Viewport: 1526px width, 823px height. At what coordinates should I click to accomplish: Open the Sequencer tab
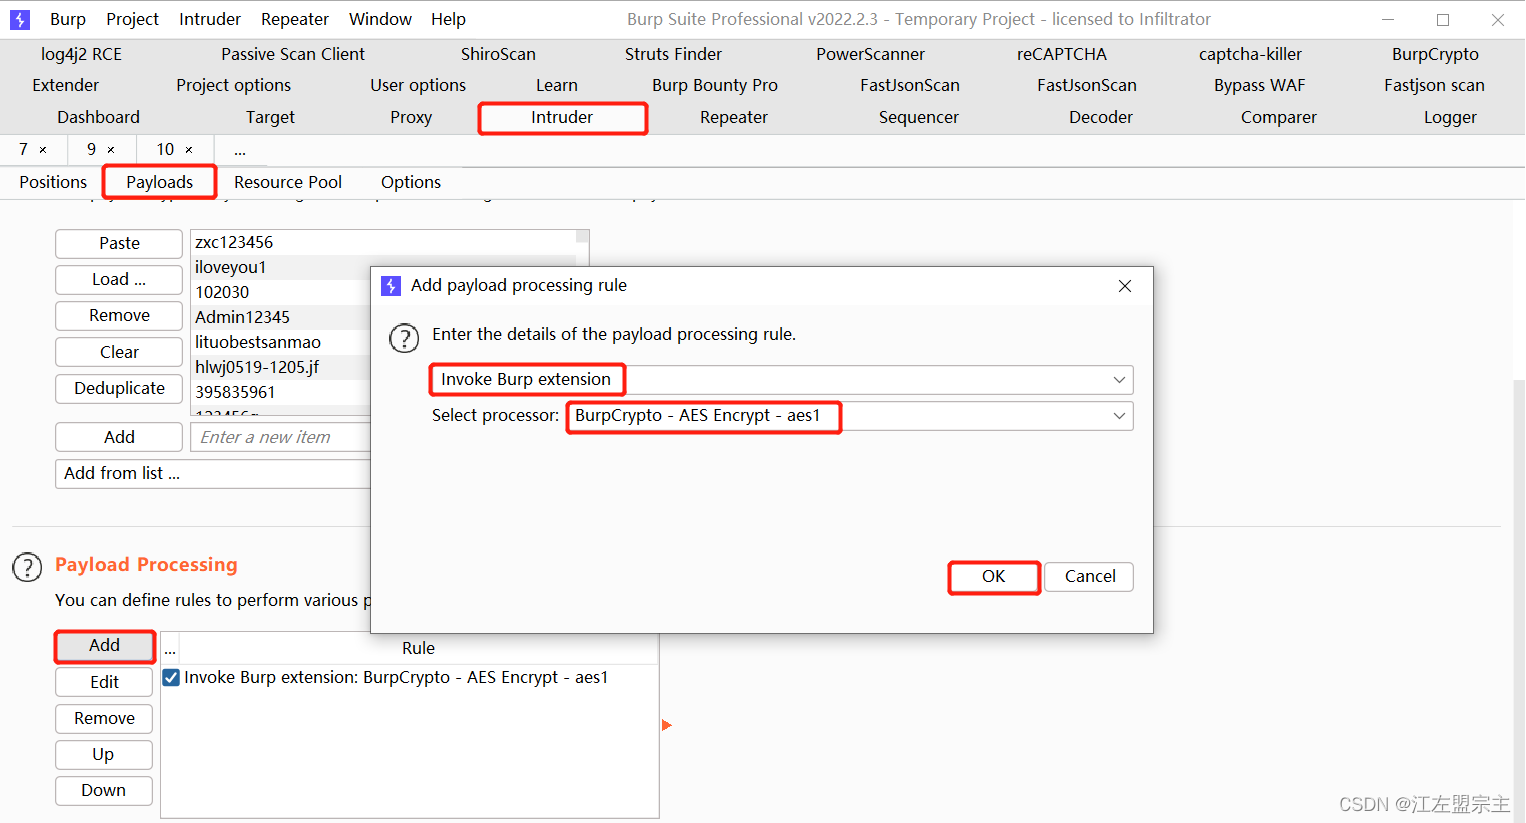click(x=919, y=117)
